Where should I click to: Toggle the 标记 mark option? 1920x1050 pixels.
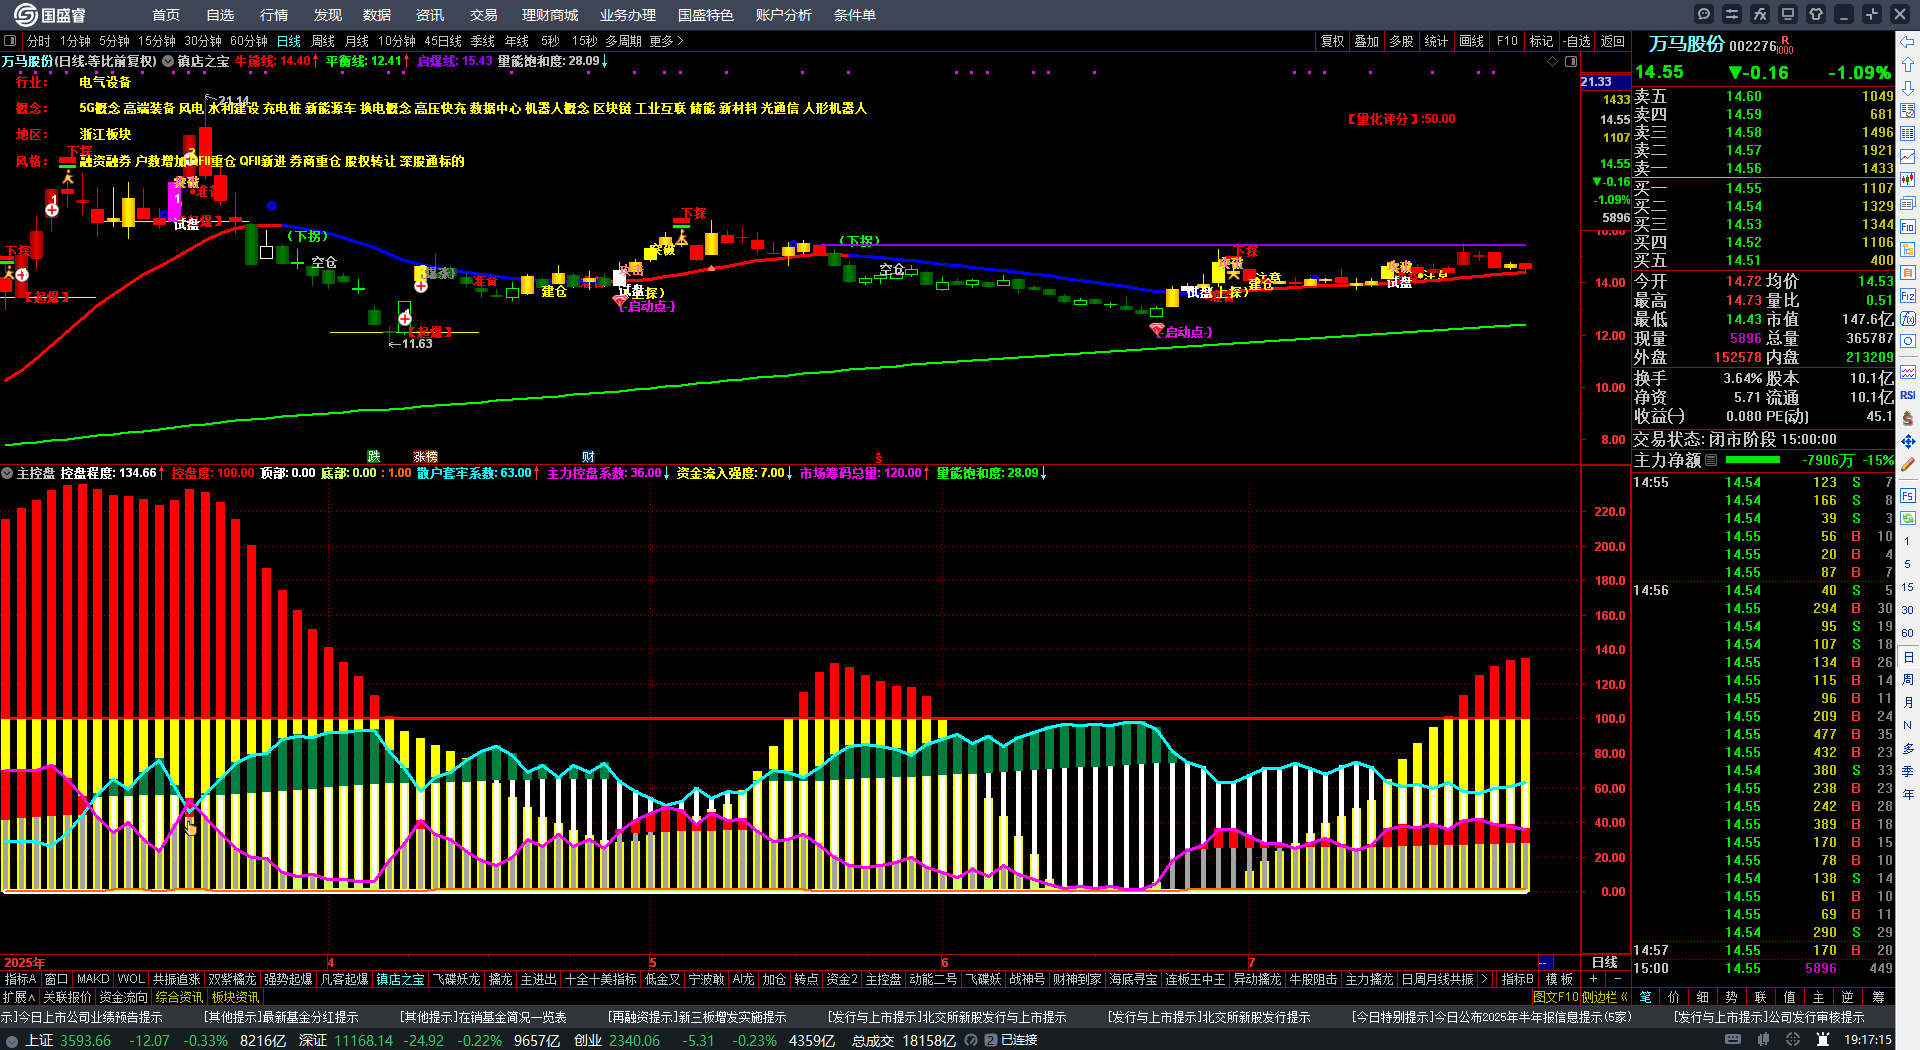[x=1541, y=41]
